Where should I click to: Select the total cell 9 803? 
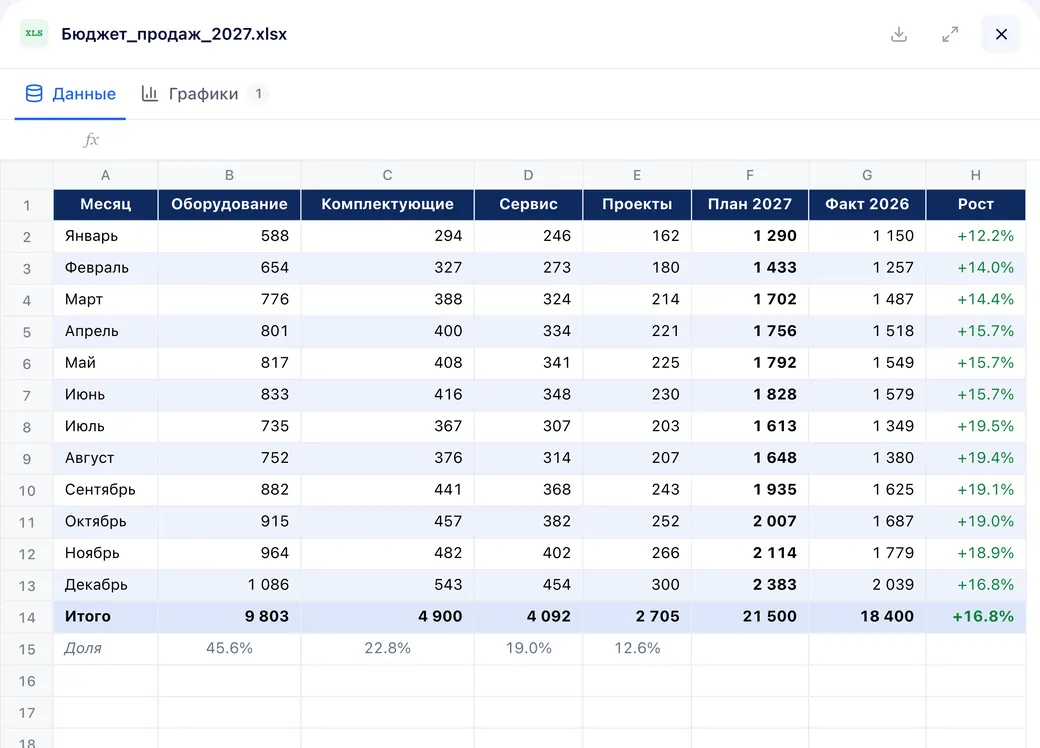229,617
